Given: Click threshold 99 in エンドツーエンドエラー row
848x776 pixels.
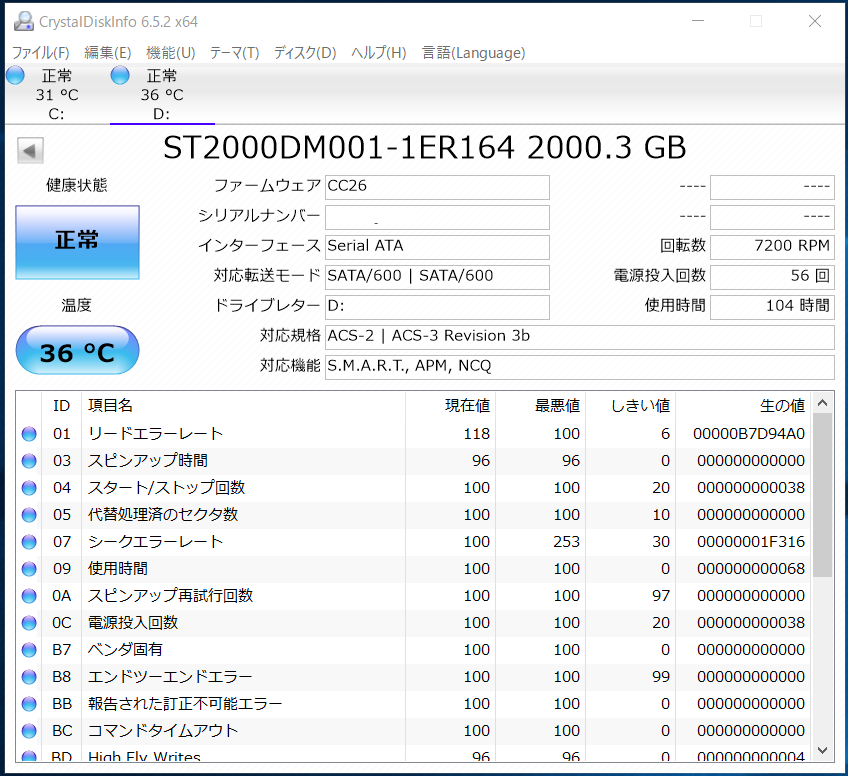Looking at the screenshot, I should (x=661, y=677).
